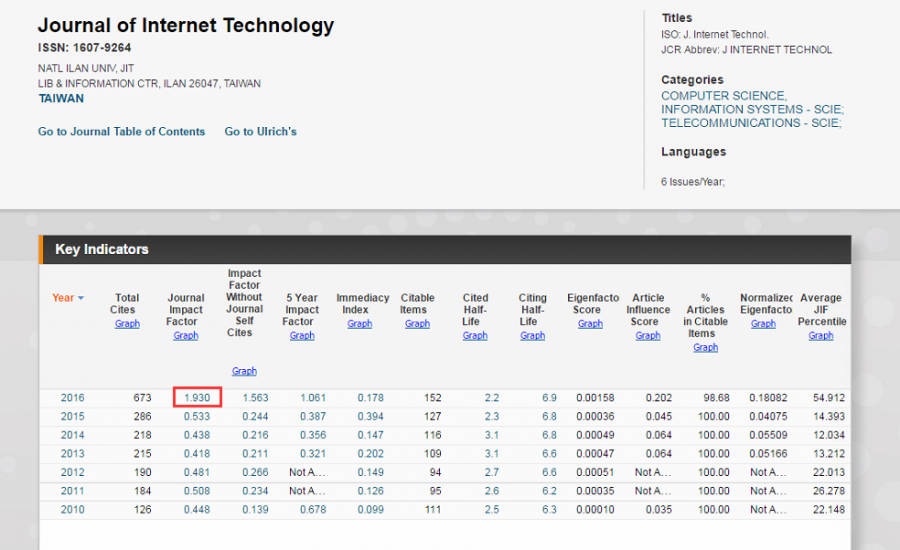Viewport: 900px width, 550px height.
Task: Click the 1.930 Journal Impact Factor value
Action: (x=197, y=397)
